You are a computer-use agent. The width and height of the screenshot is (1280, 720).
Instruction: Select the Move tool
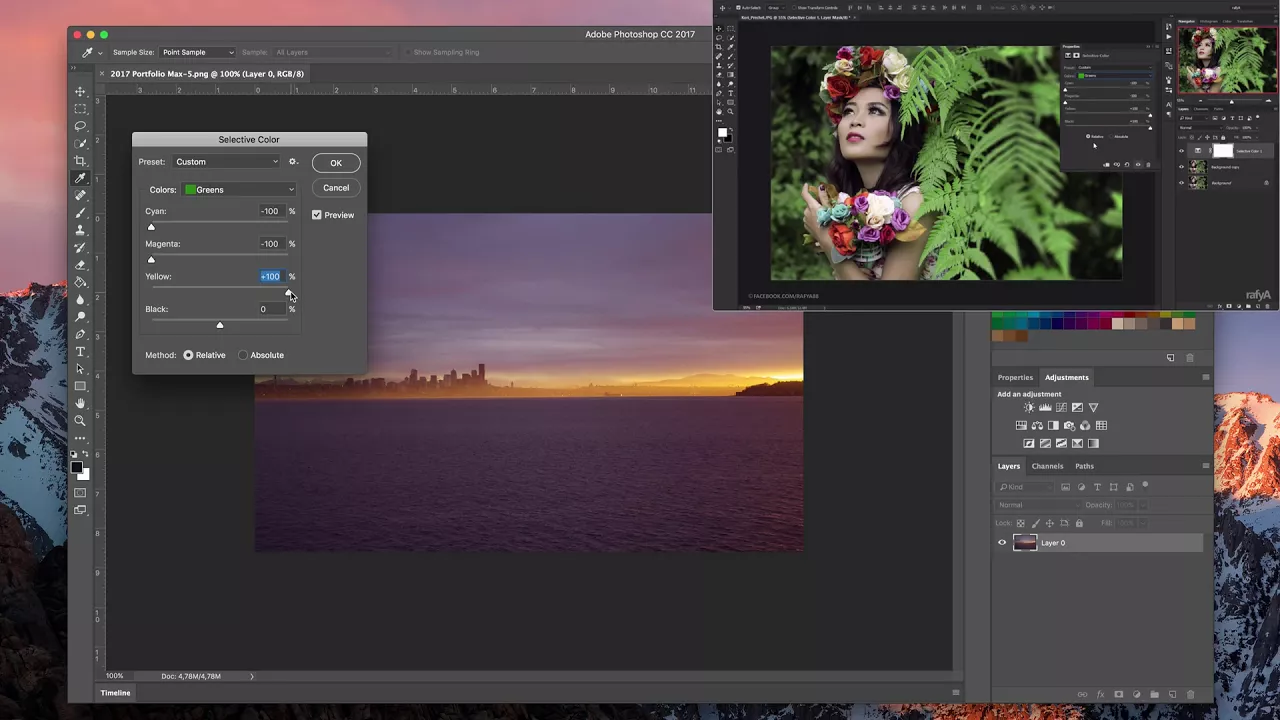click(x=80, y=91)
